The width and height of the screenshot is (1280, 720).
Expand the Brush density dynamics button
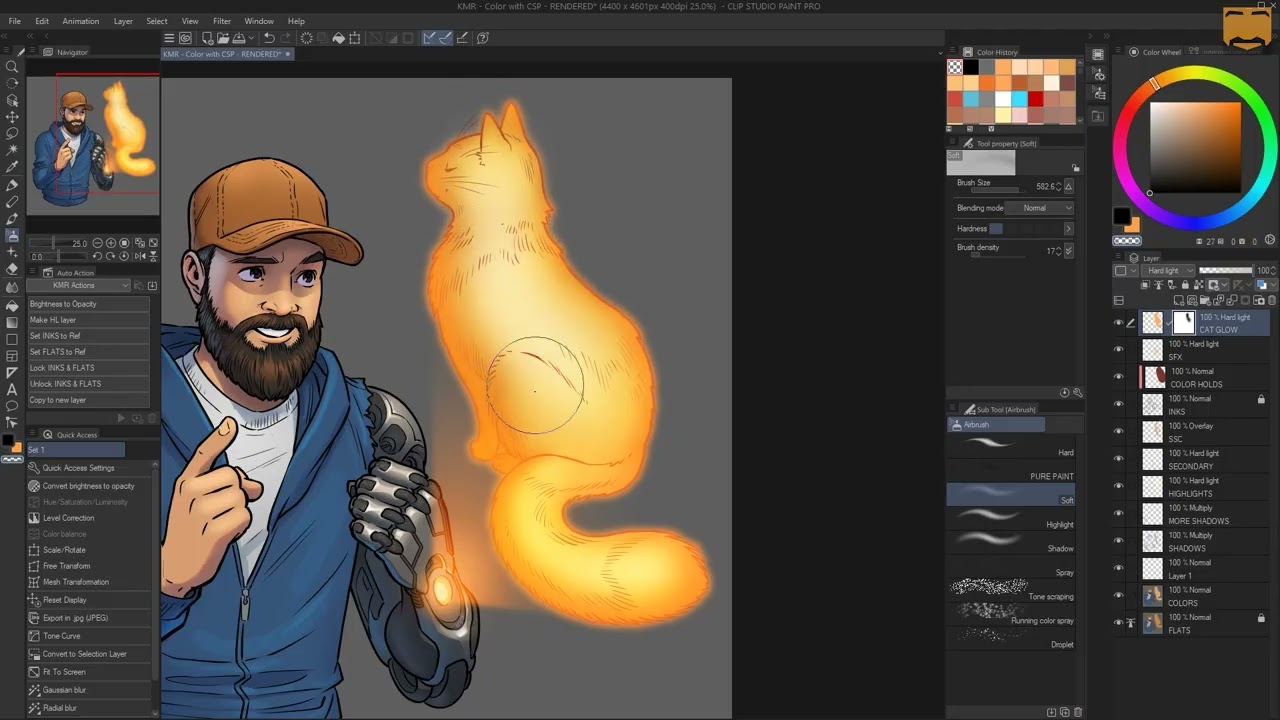click(1068, 250)
